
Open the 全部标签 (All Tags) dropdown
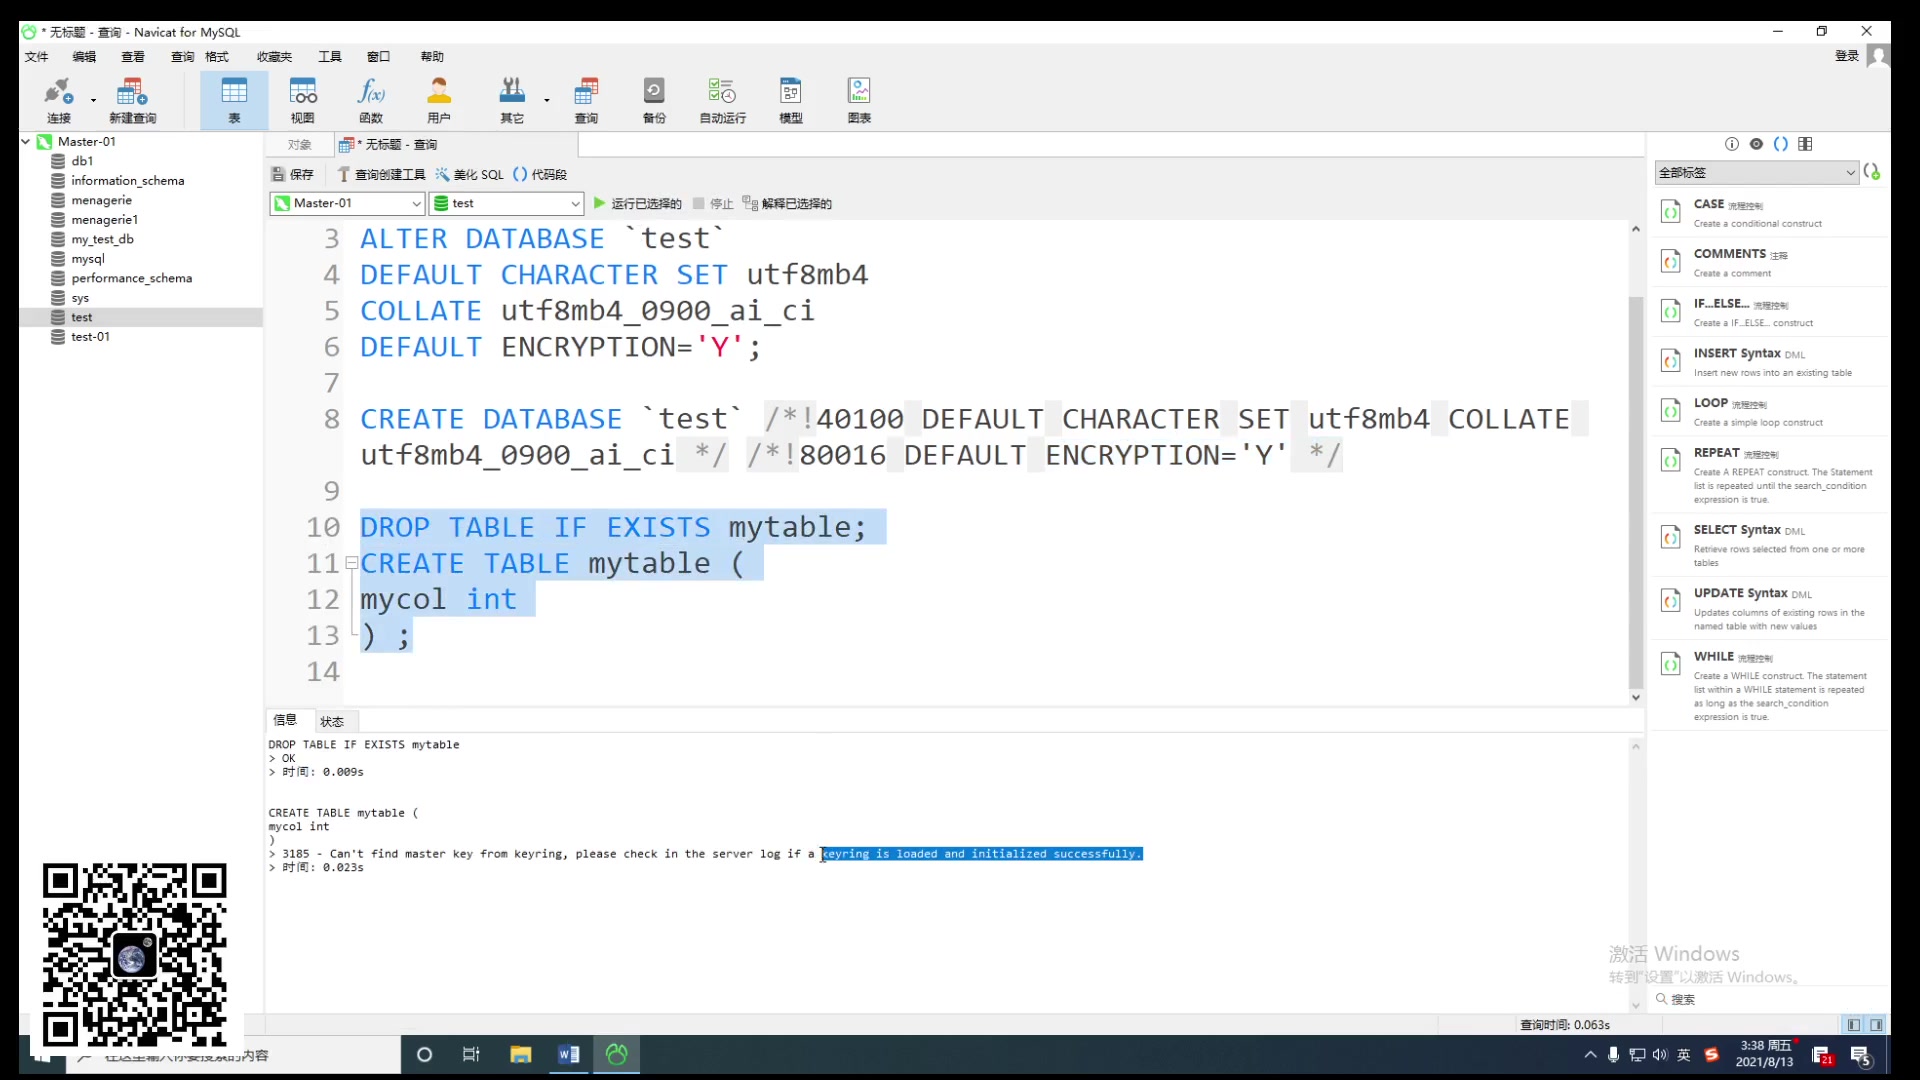pos(1756,173)
